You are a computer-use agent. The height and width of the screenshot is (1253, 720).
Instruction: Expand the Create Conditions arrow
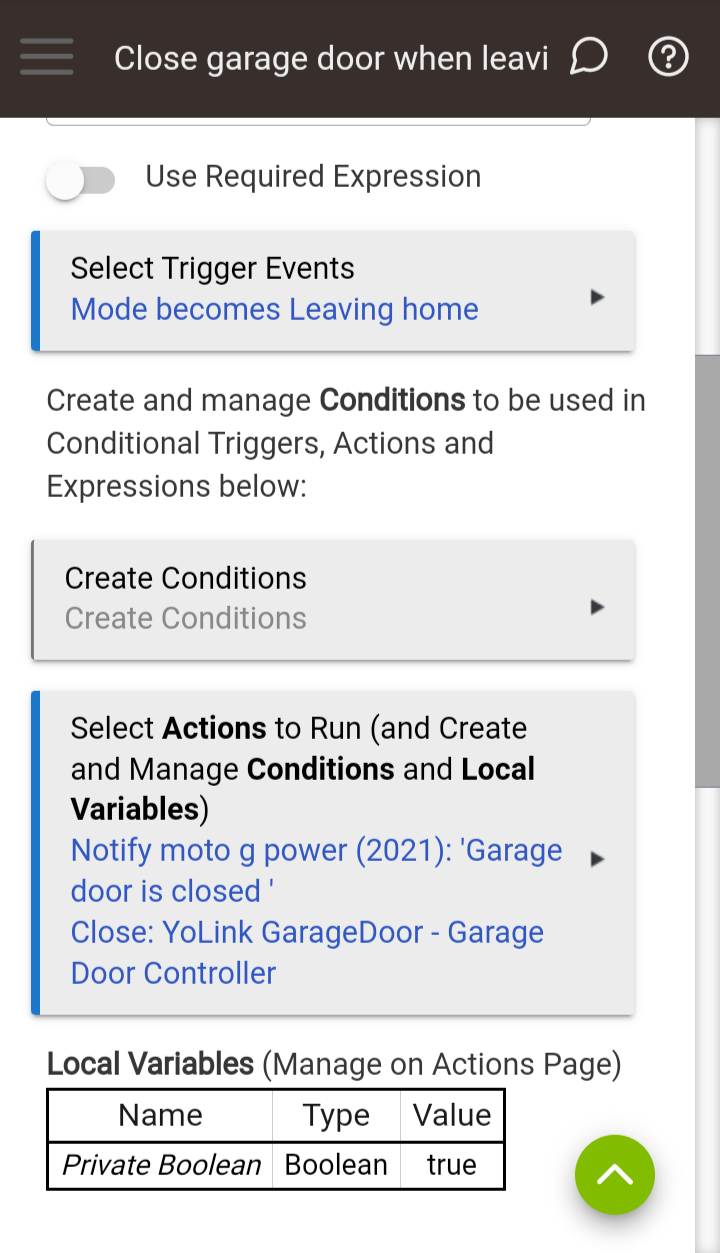(597, 607)
